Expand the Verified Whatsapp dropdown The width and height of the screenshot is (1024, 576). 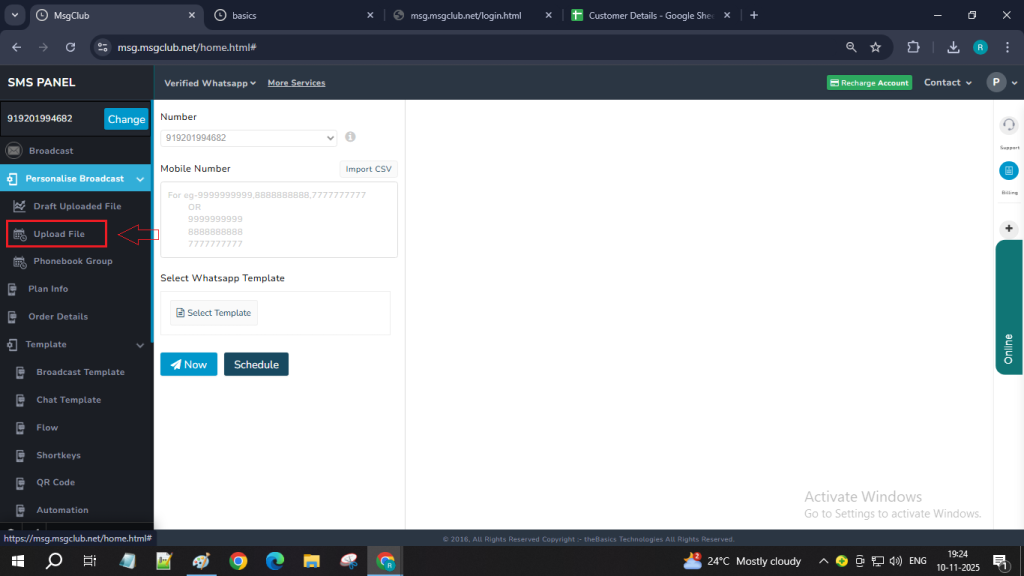point(210,83)
